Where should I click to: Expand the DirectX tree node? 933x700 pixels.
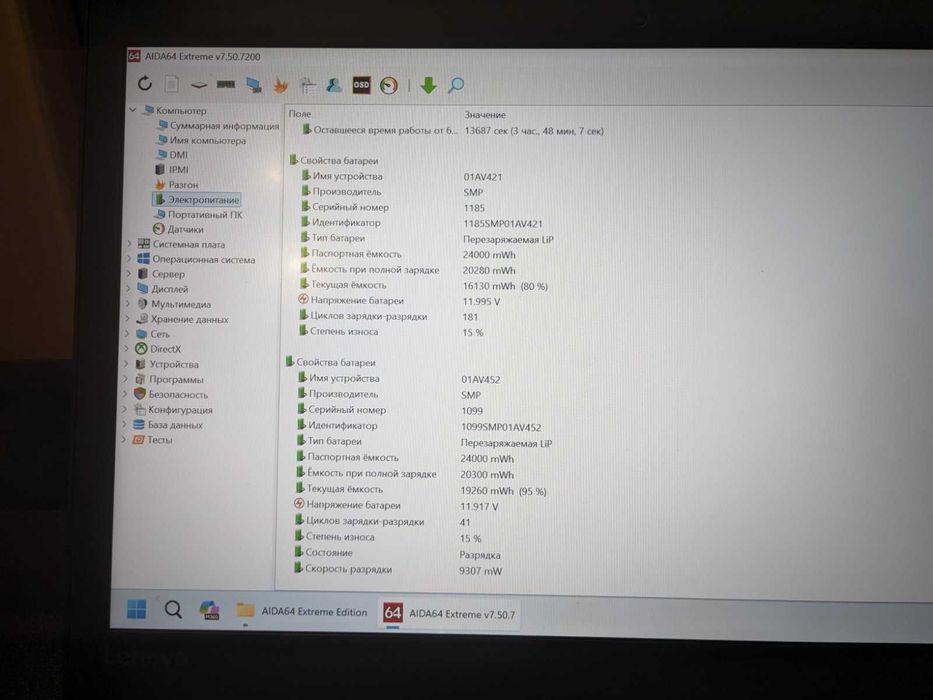click(126, 349)
